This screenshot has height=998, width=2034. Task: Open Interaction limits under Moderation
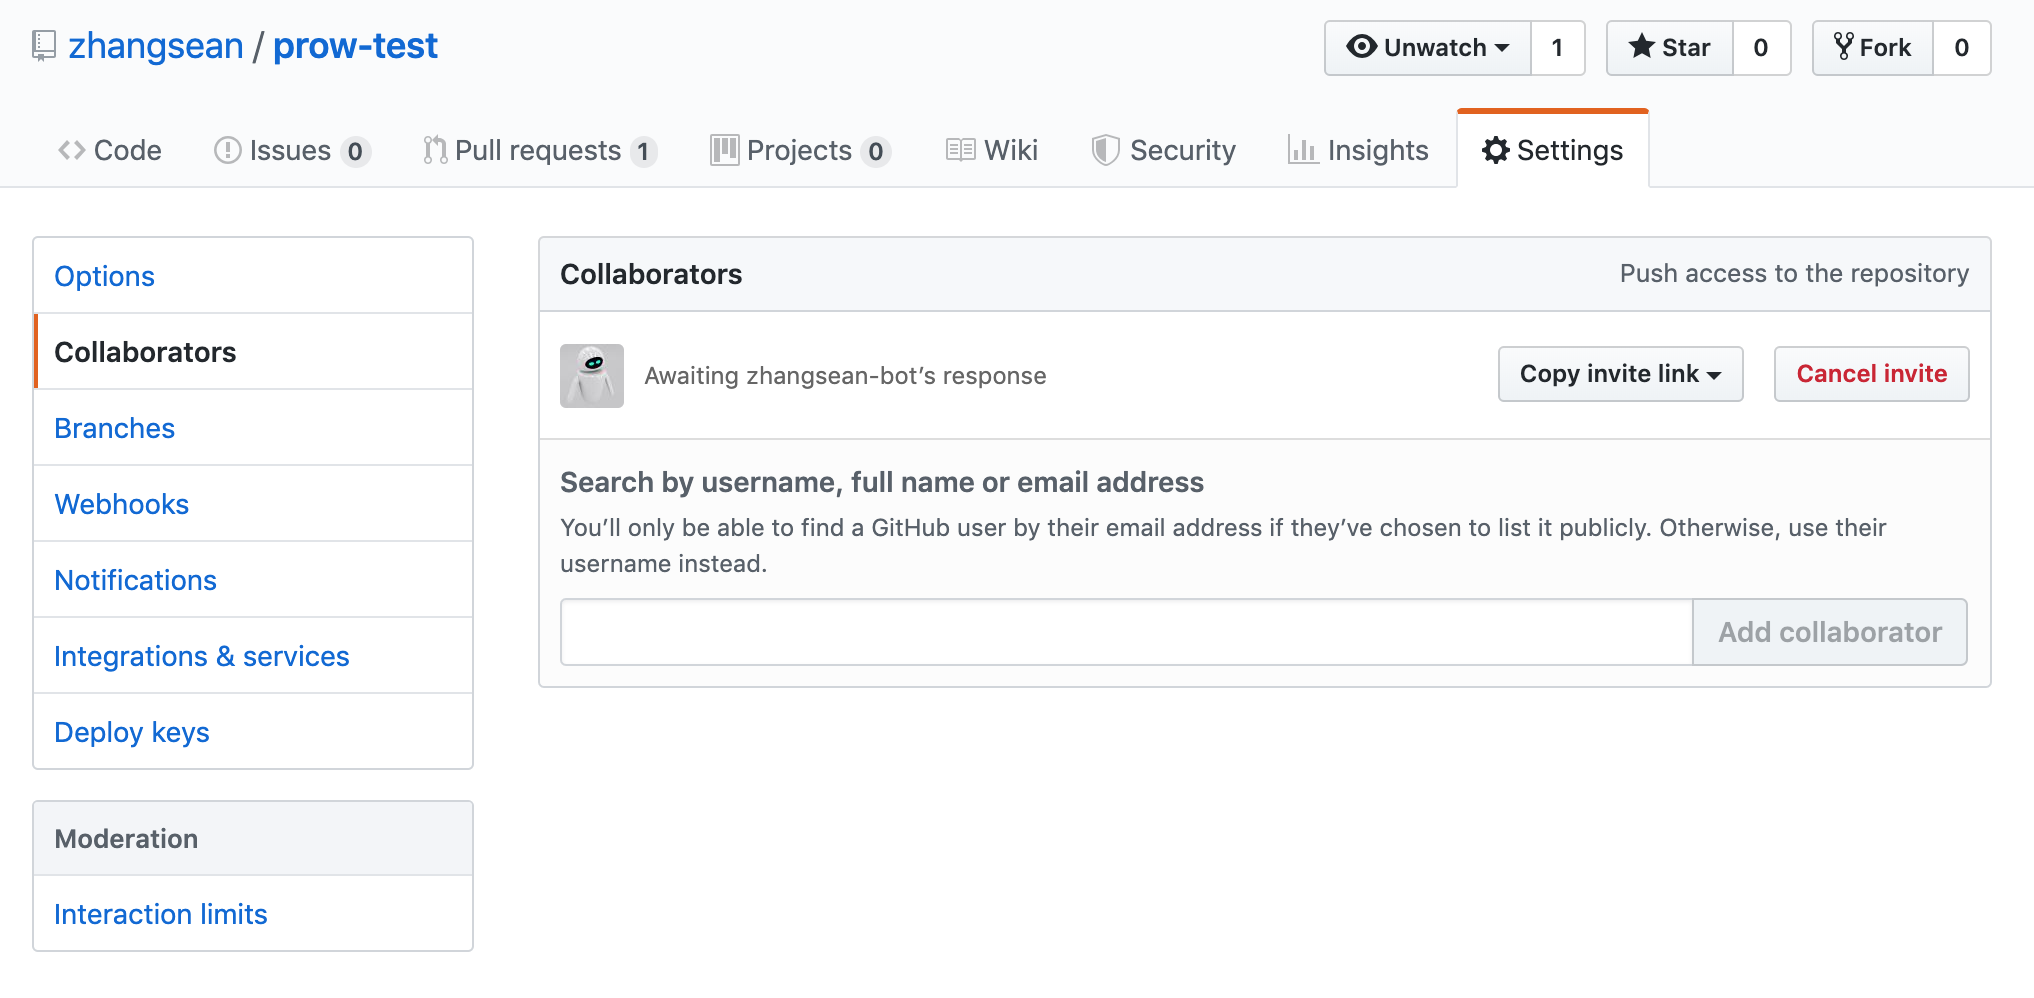click(x=160, y=914)
